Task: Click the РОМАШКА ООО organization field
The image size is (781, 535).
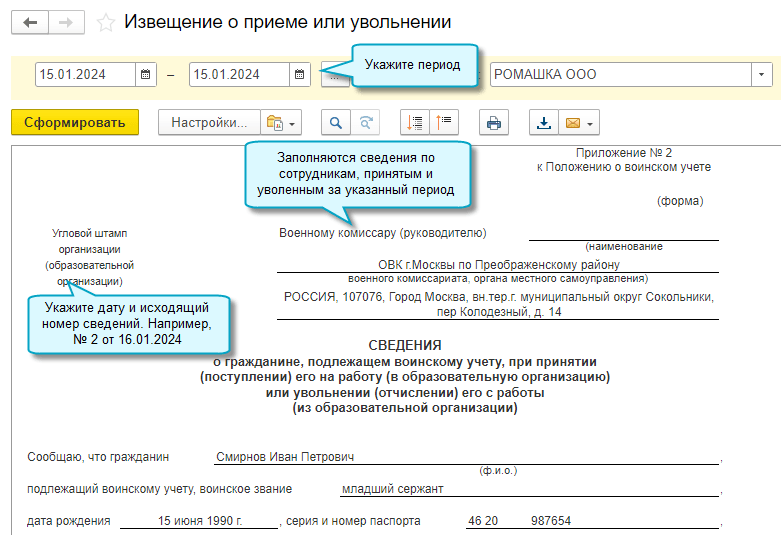Action: pyautogui.click(x=621, y=75)
